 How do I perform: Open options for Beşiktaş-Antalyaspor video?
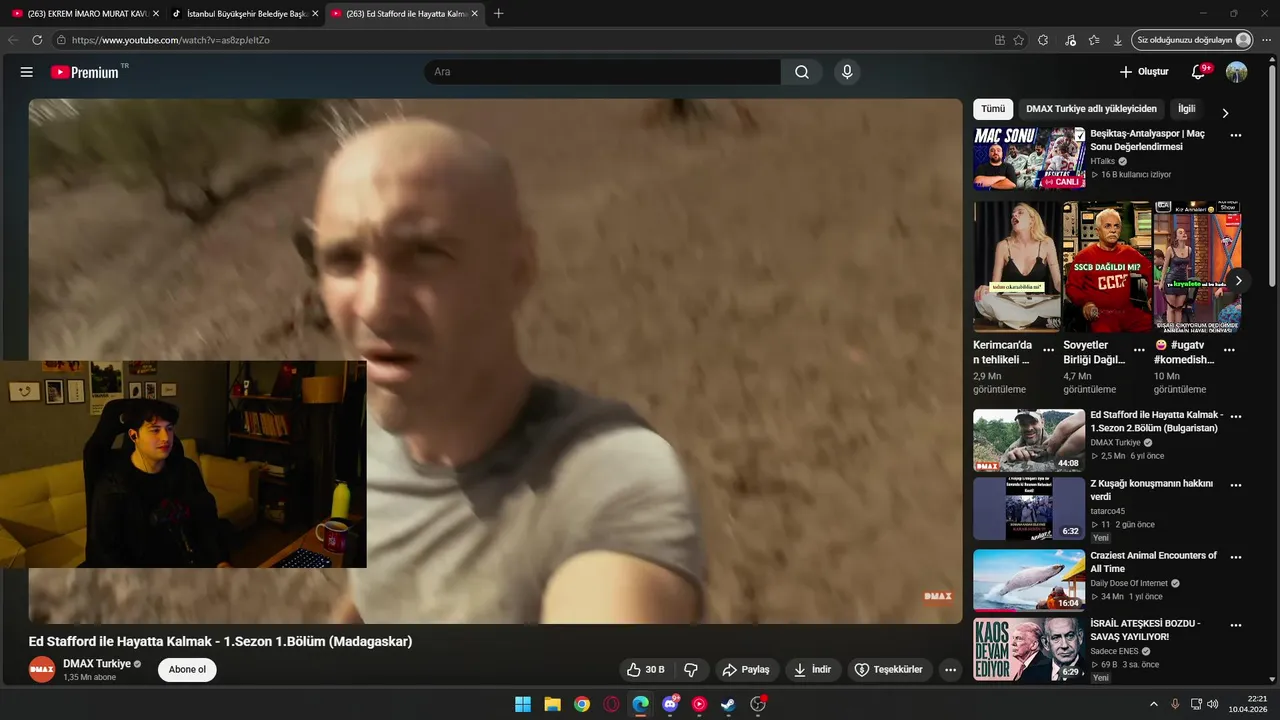(x=1236, y=135)
